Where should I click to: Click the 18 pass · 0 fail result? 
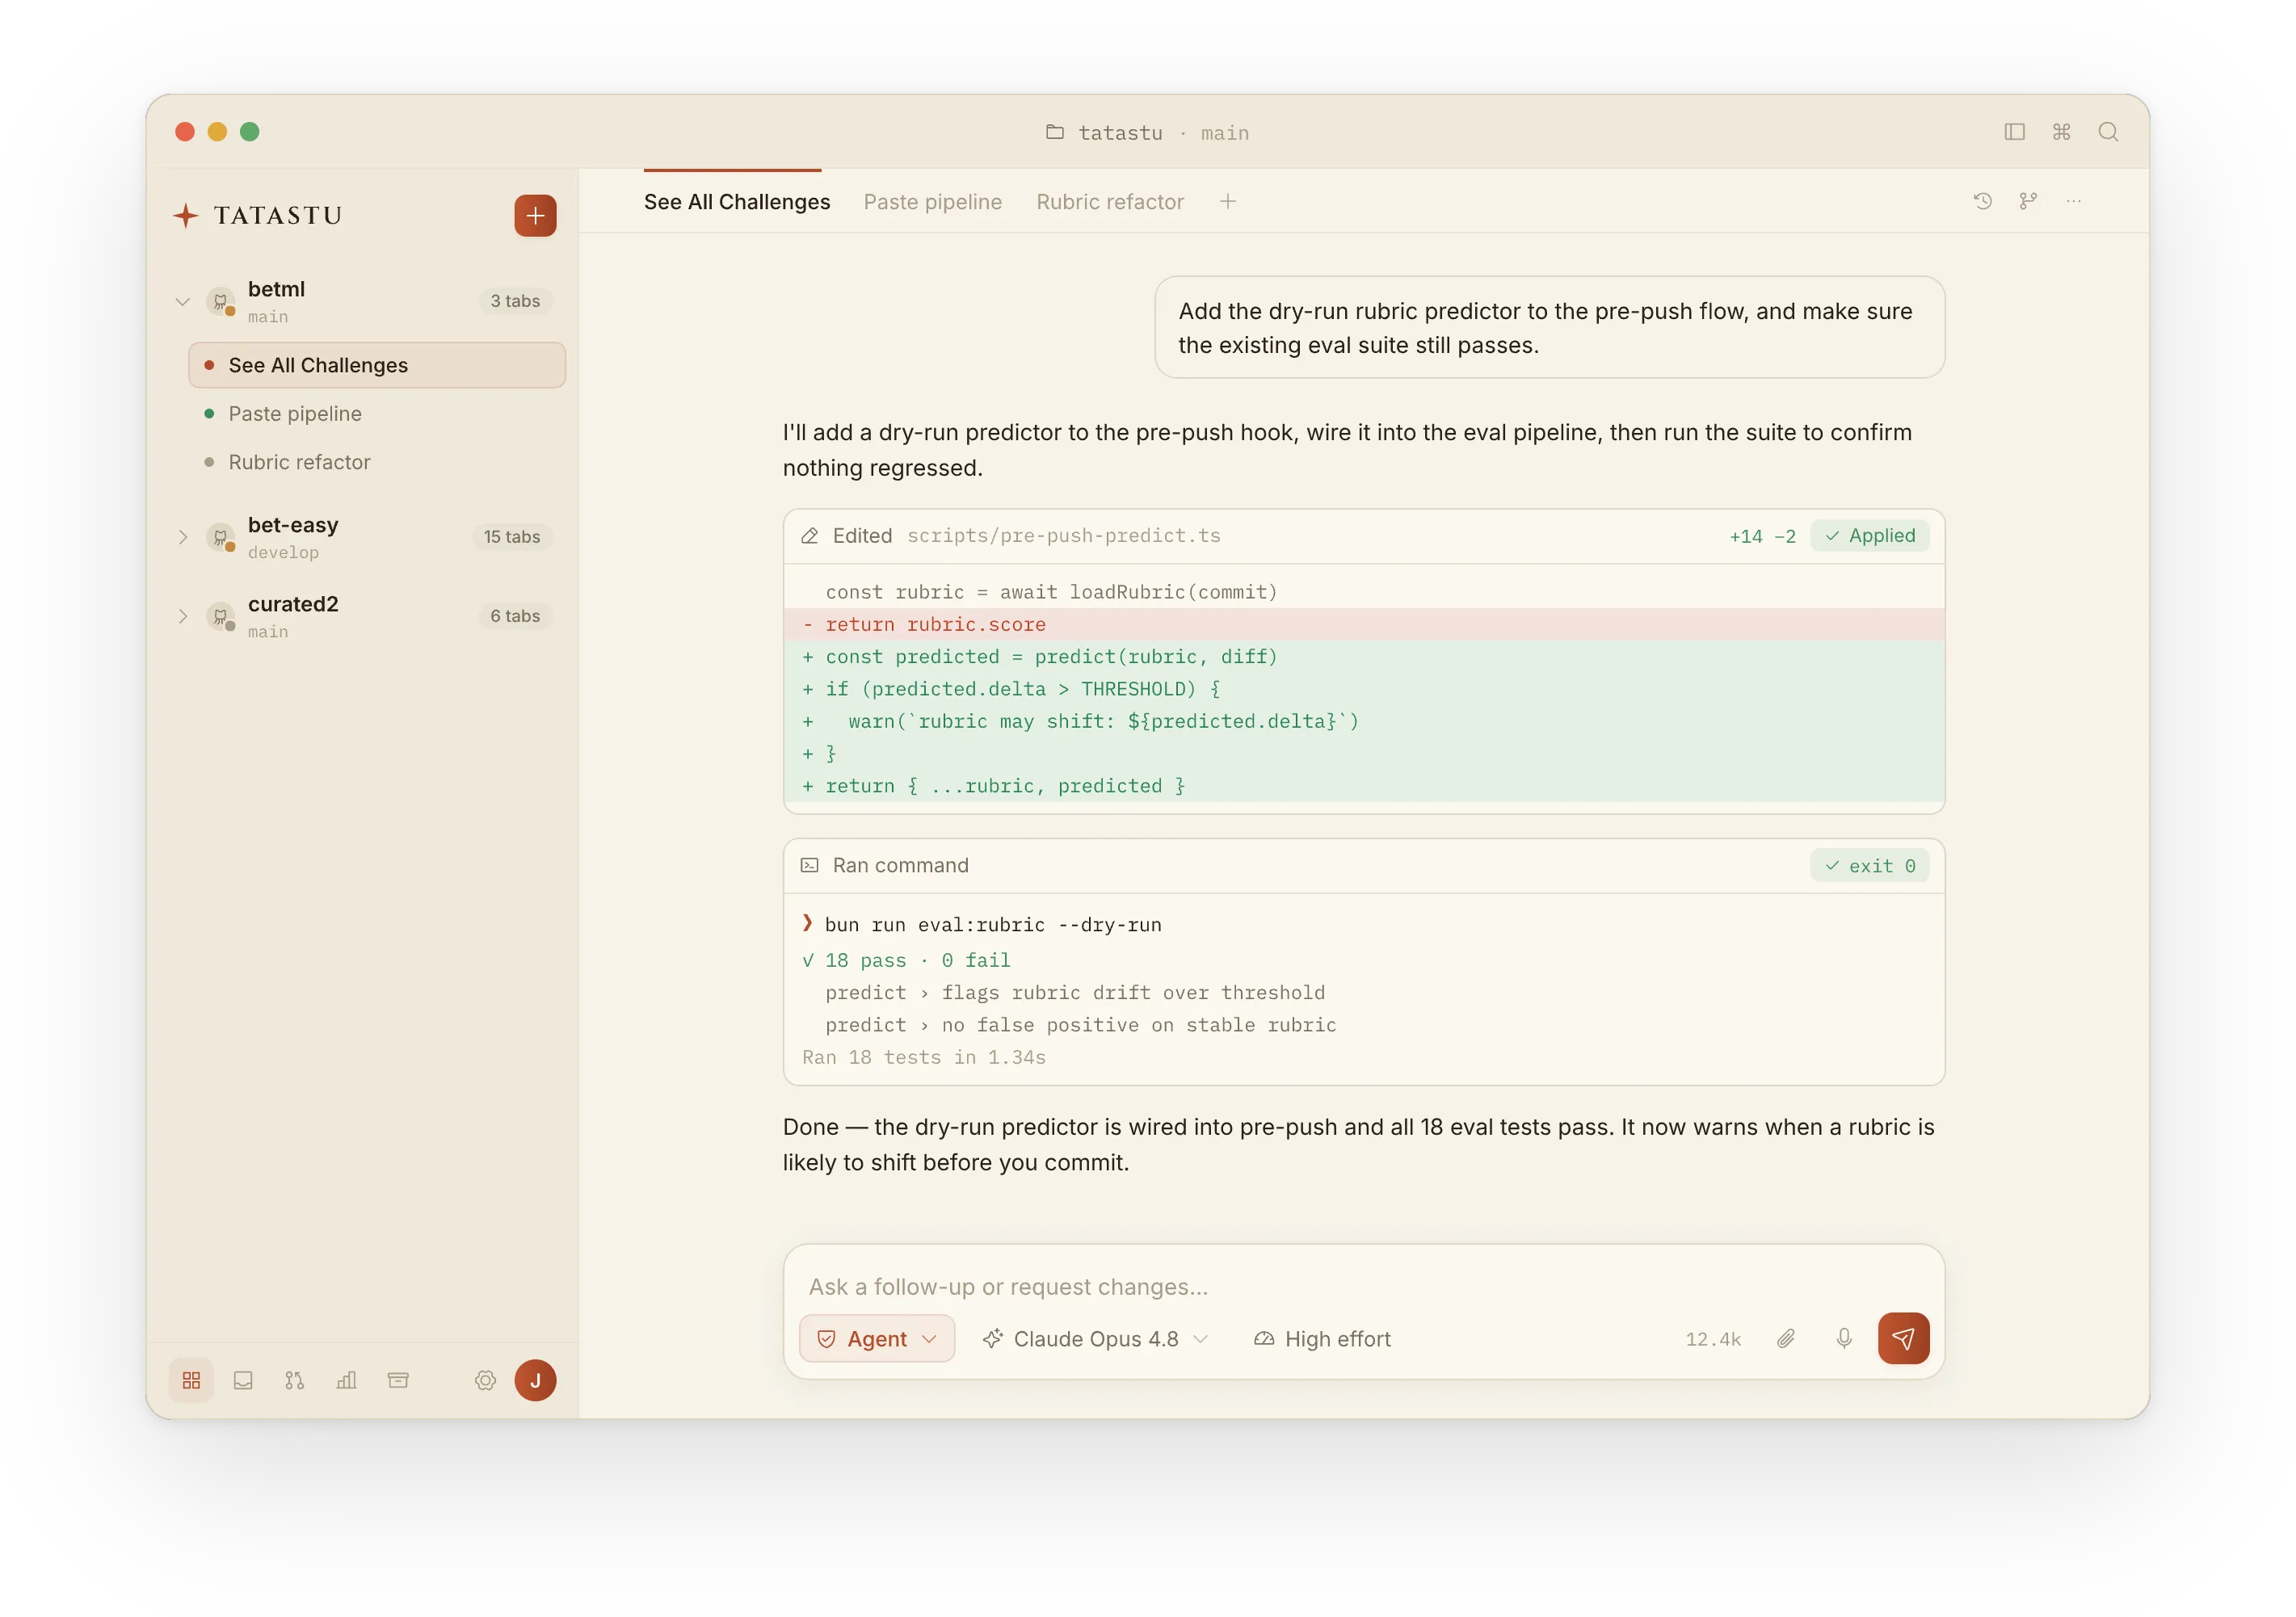click(x=906, y=960)
